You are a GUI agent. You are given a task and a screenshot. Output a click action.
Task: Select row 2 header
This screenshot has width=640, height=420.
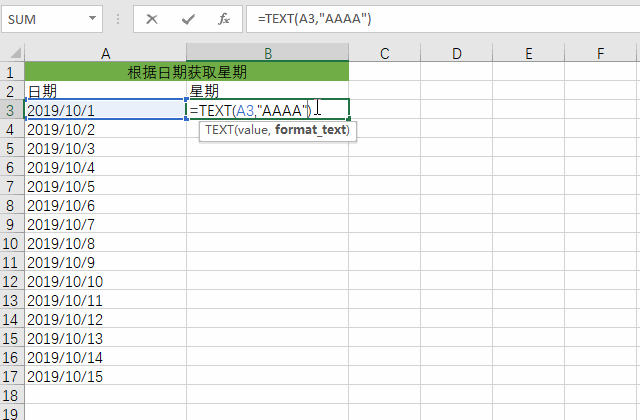(x=12, y=91)
